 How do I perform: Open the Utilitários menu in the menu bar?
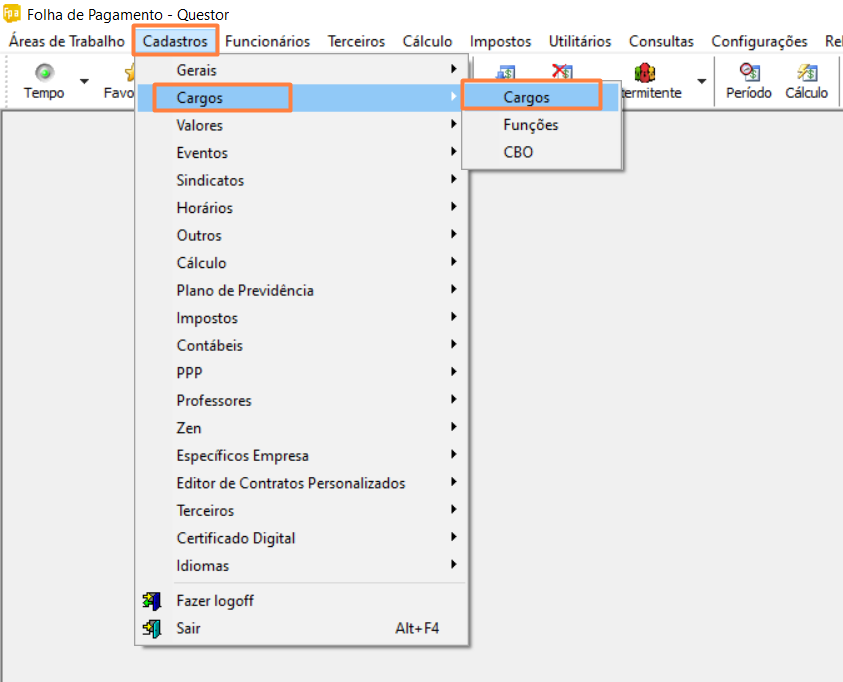point(580,41)
